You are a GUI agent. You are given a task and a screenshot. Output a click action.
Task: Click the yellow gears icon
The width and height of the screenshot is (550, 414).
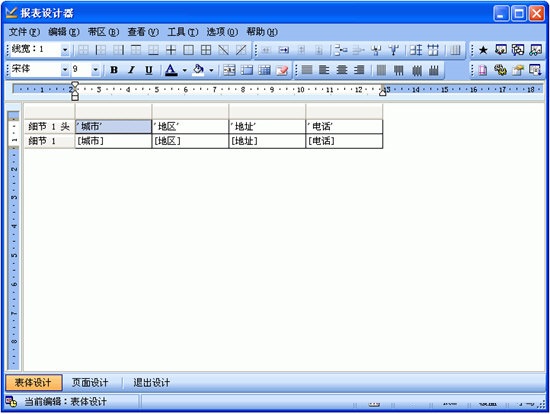click(501, 70)
